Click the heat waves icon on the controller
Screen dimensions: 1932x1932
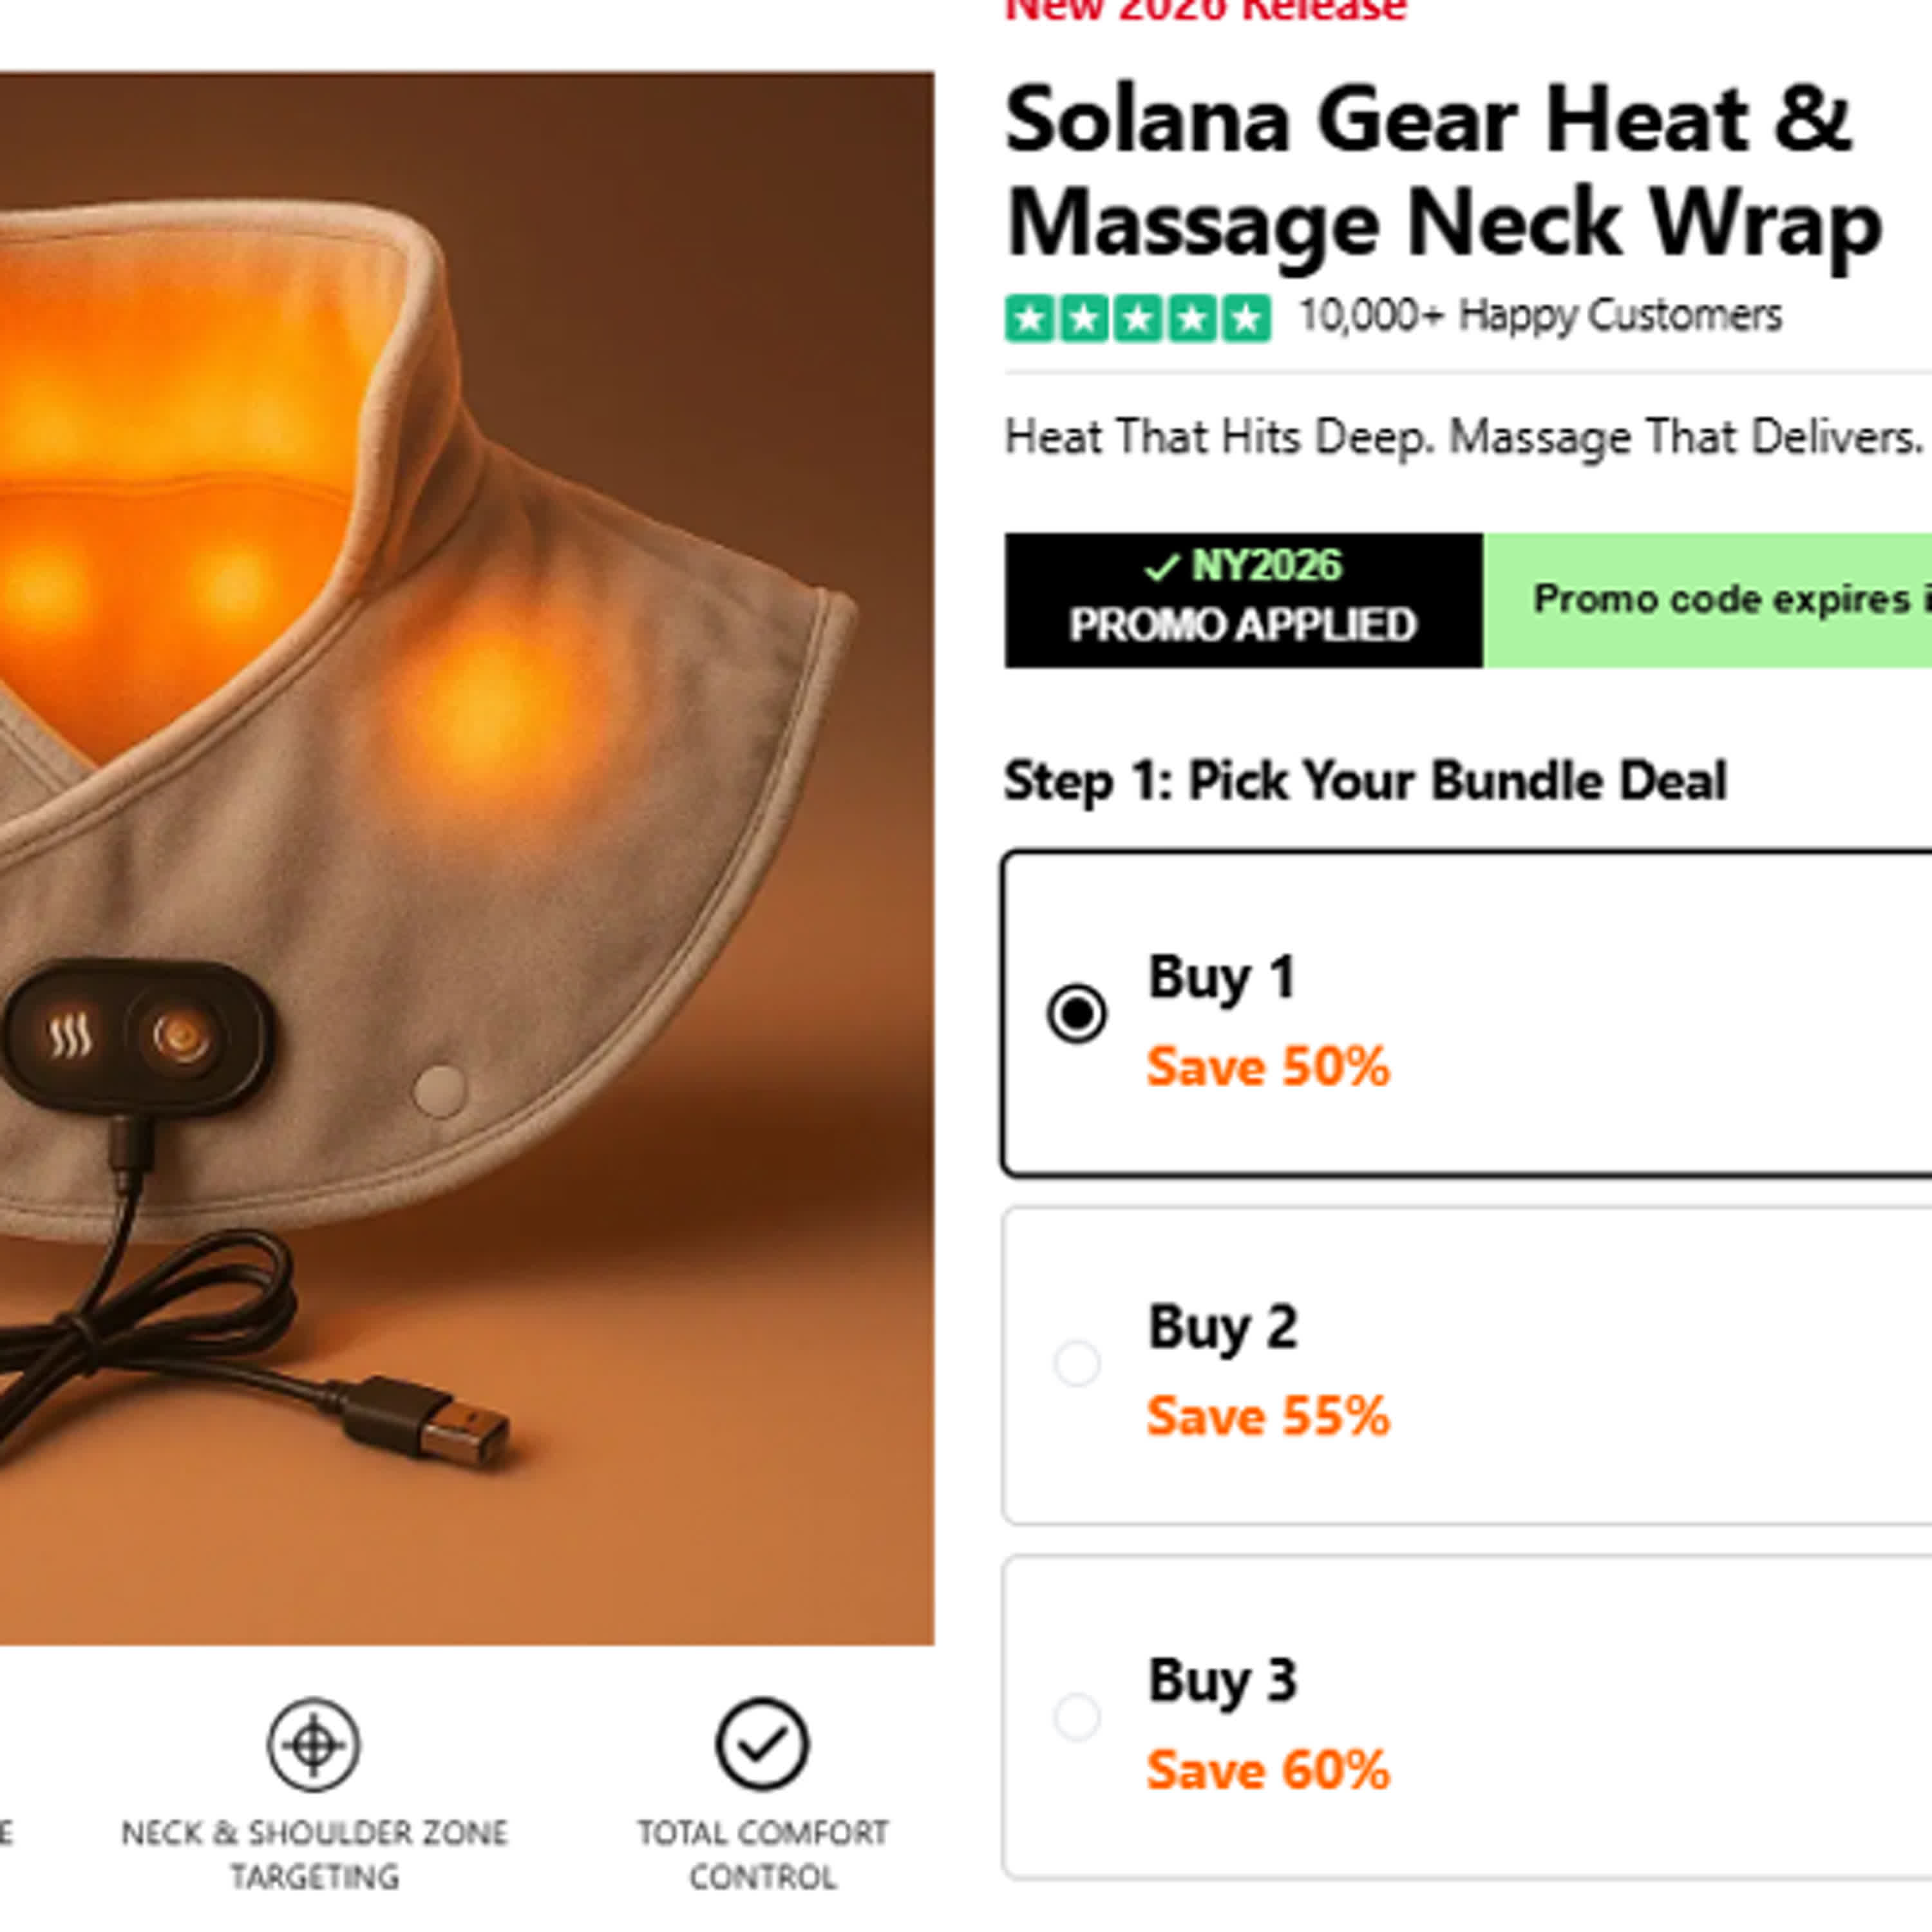71,1036
